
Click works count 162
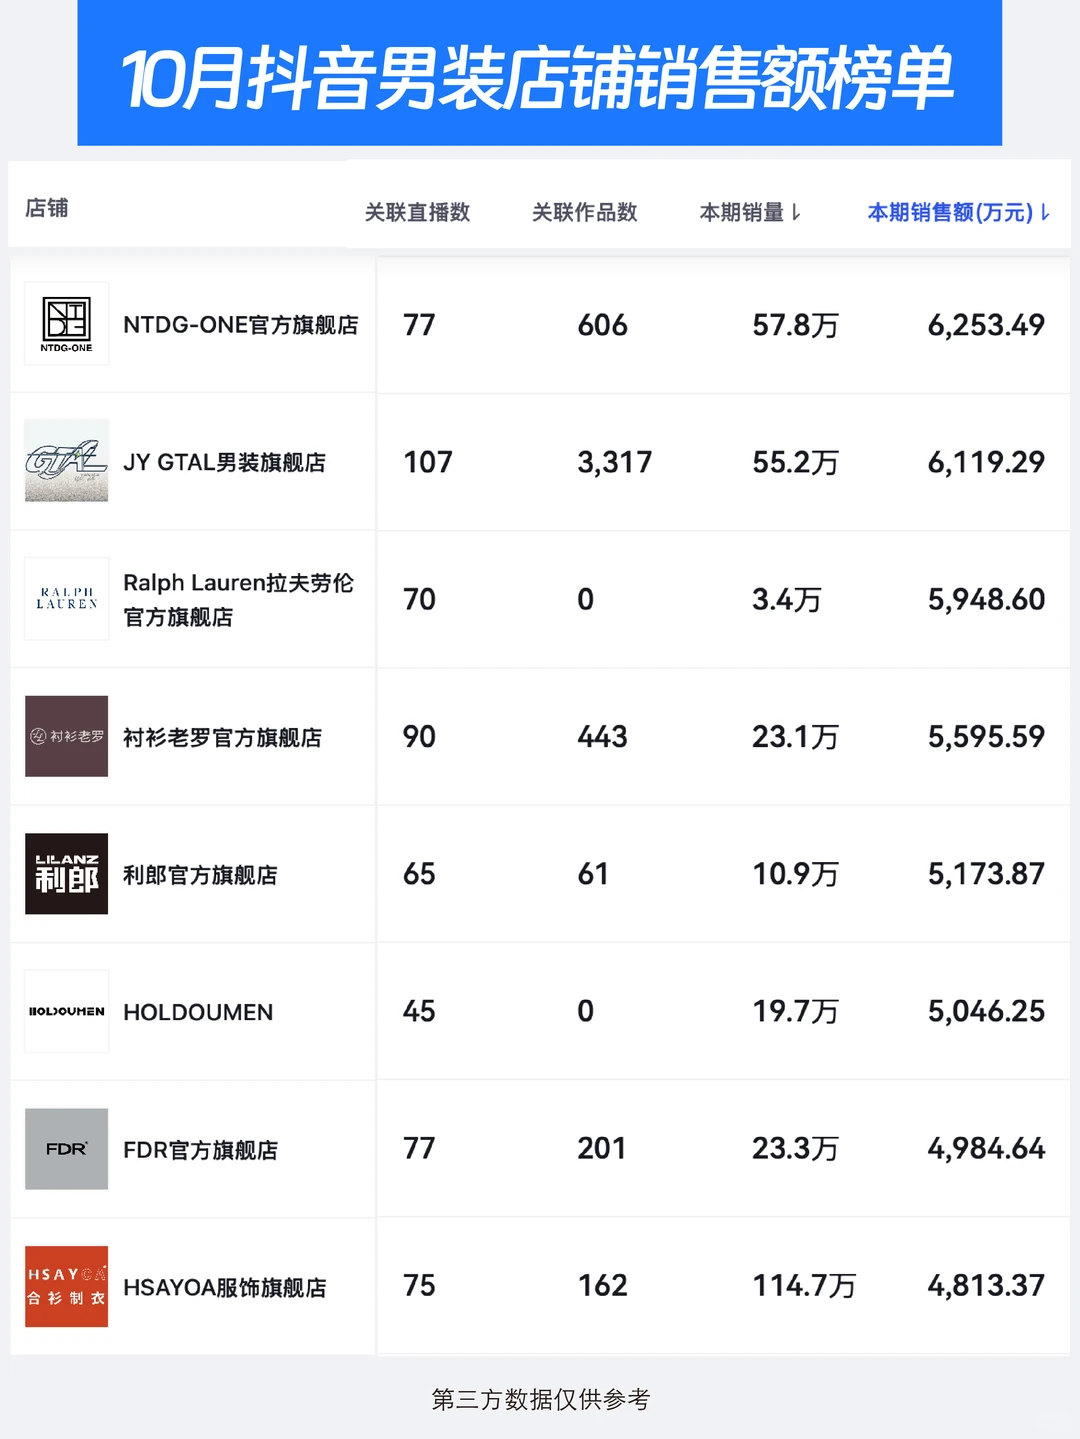pos(602,1285)
